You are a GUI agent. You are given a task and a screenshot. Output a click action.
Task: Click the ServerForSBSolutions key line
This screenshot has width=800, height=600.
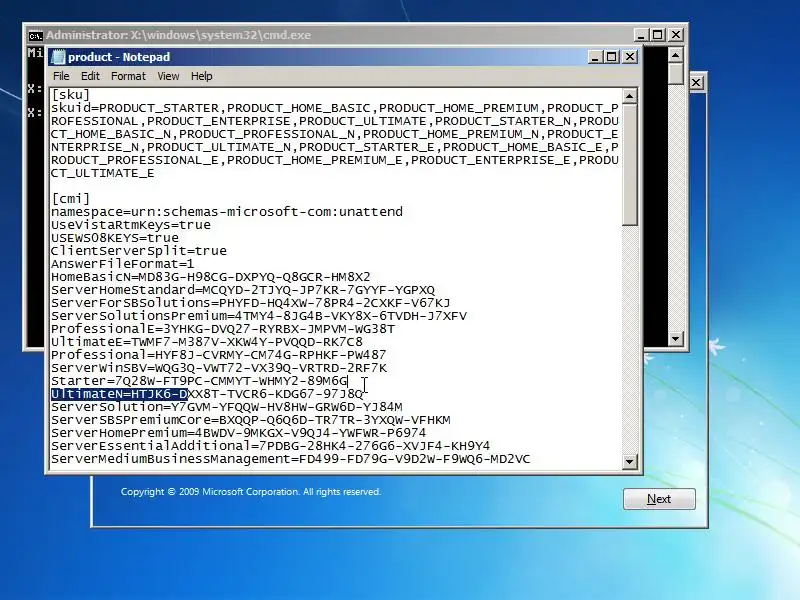pyautogui.click(x=251, y=303)
